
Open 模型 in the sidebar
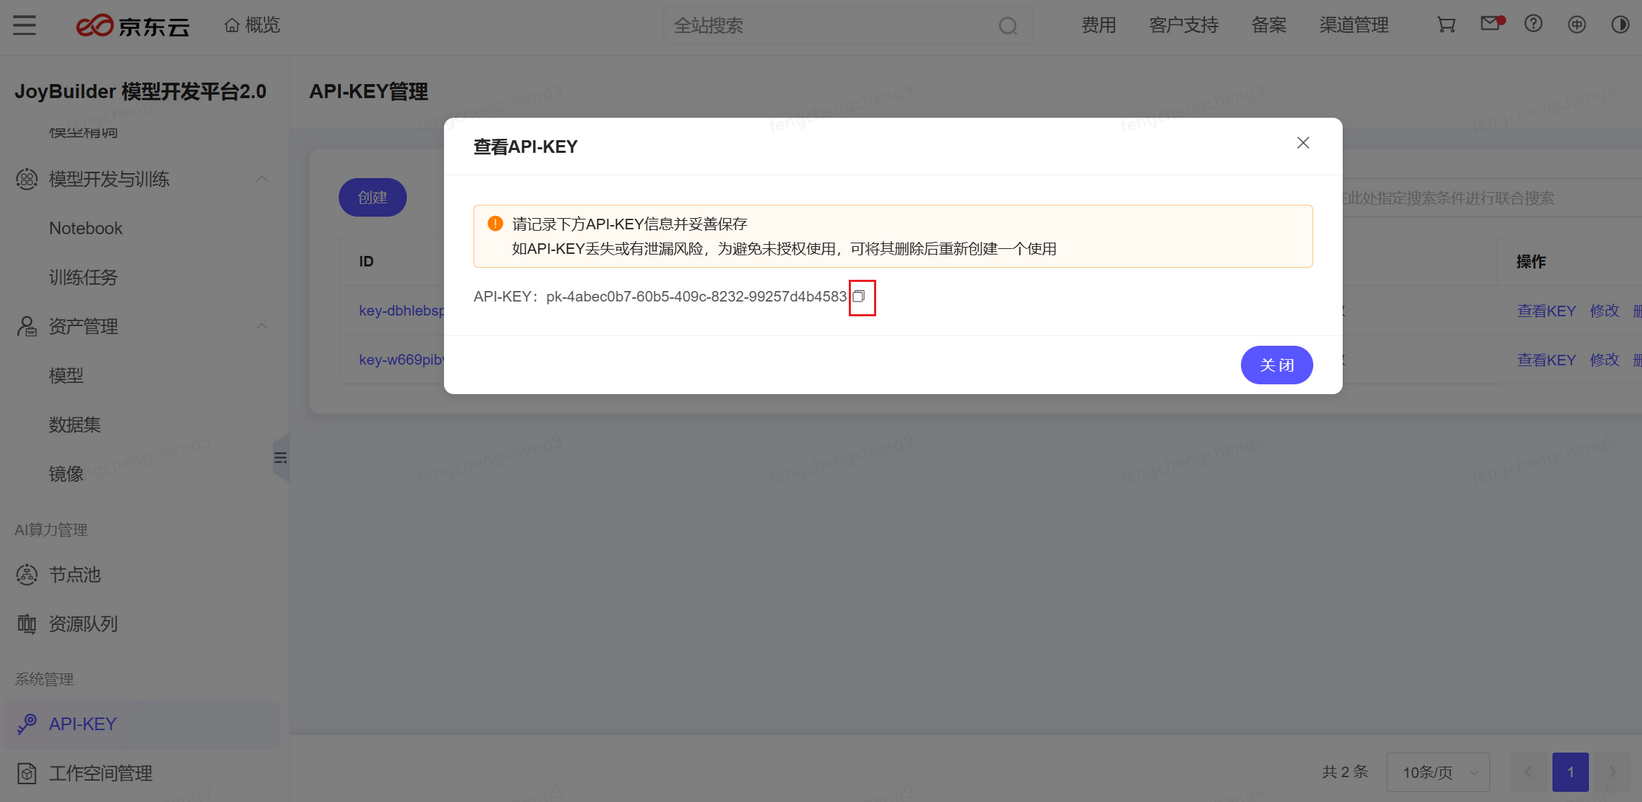pos(66,376)
